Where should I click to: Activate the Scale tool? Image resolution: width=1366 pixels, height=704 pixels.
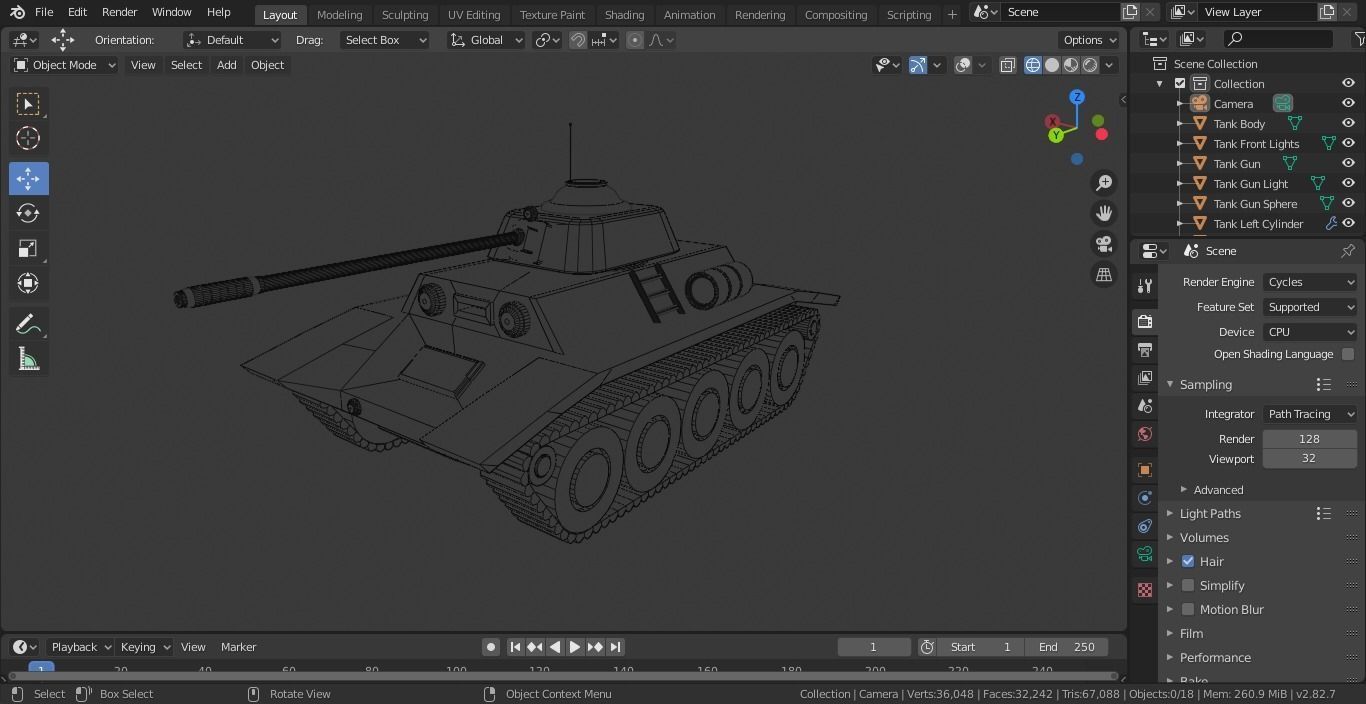tap(28, 249)
